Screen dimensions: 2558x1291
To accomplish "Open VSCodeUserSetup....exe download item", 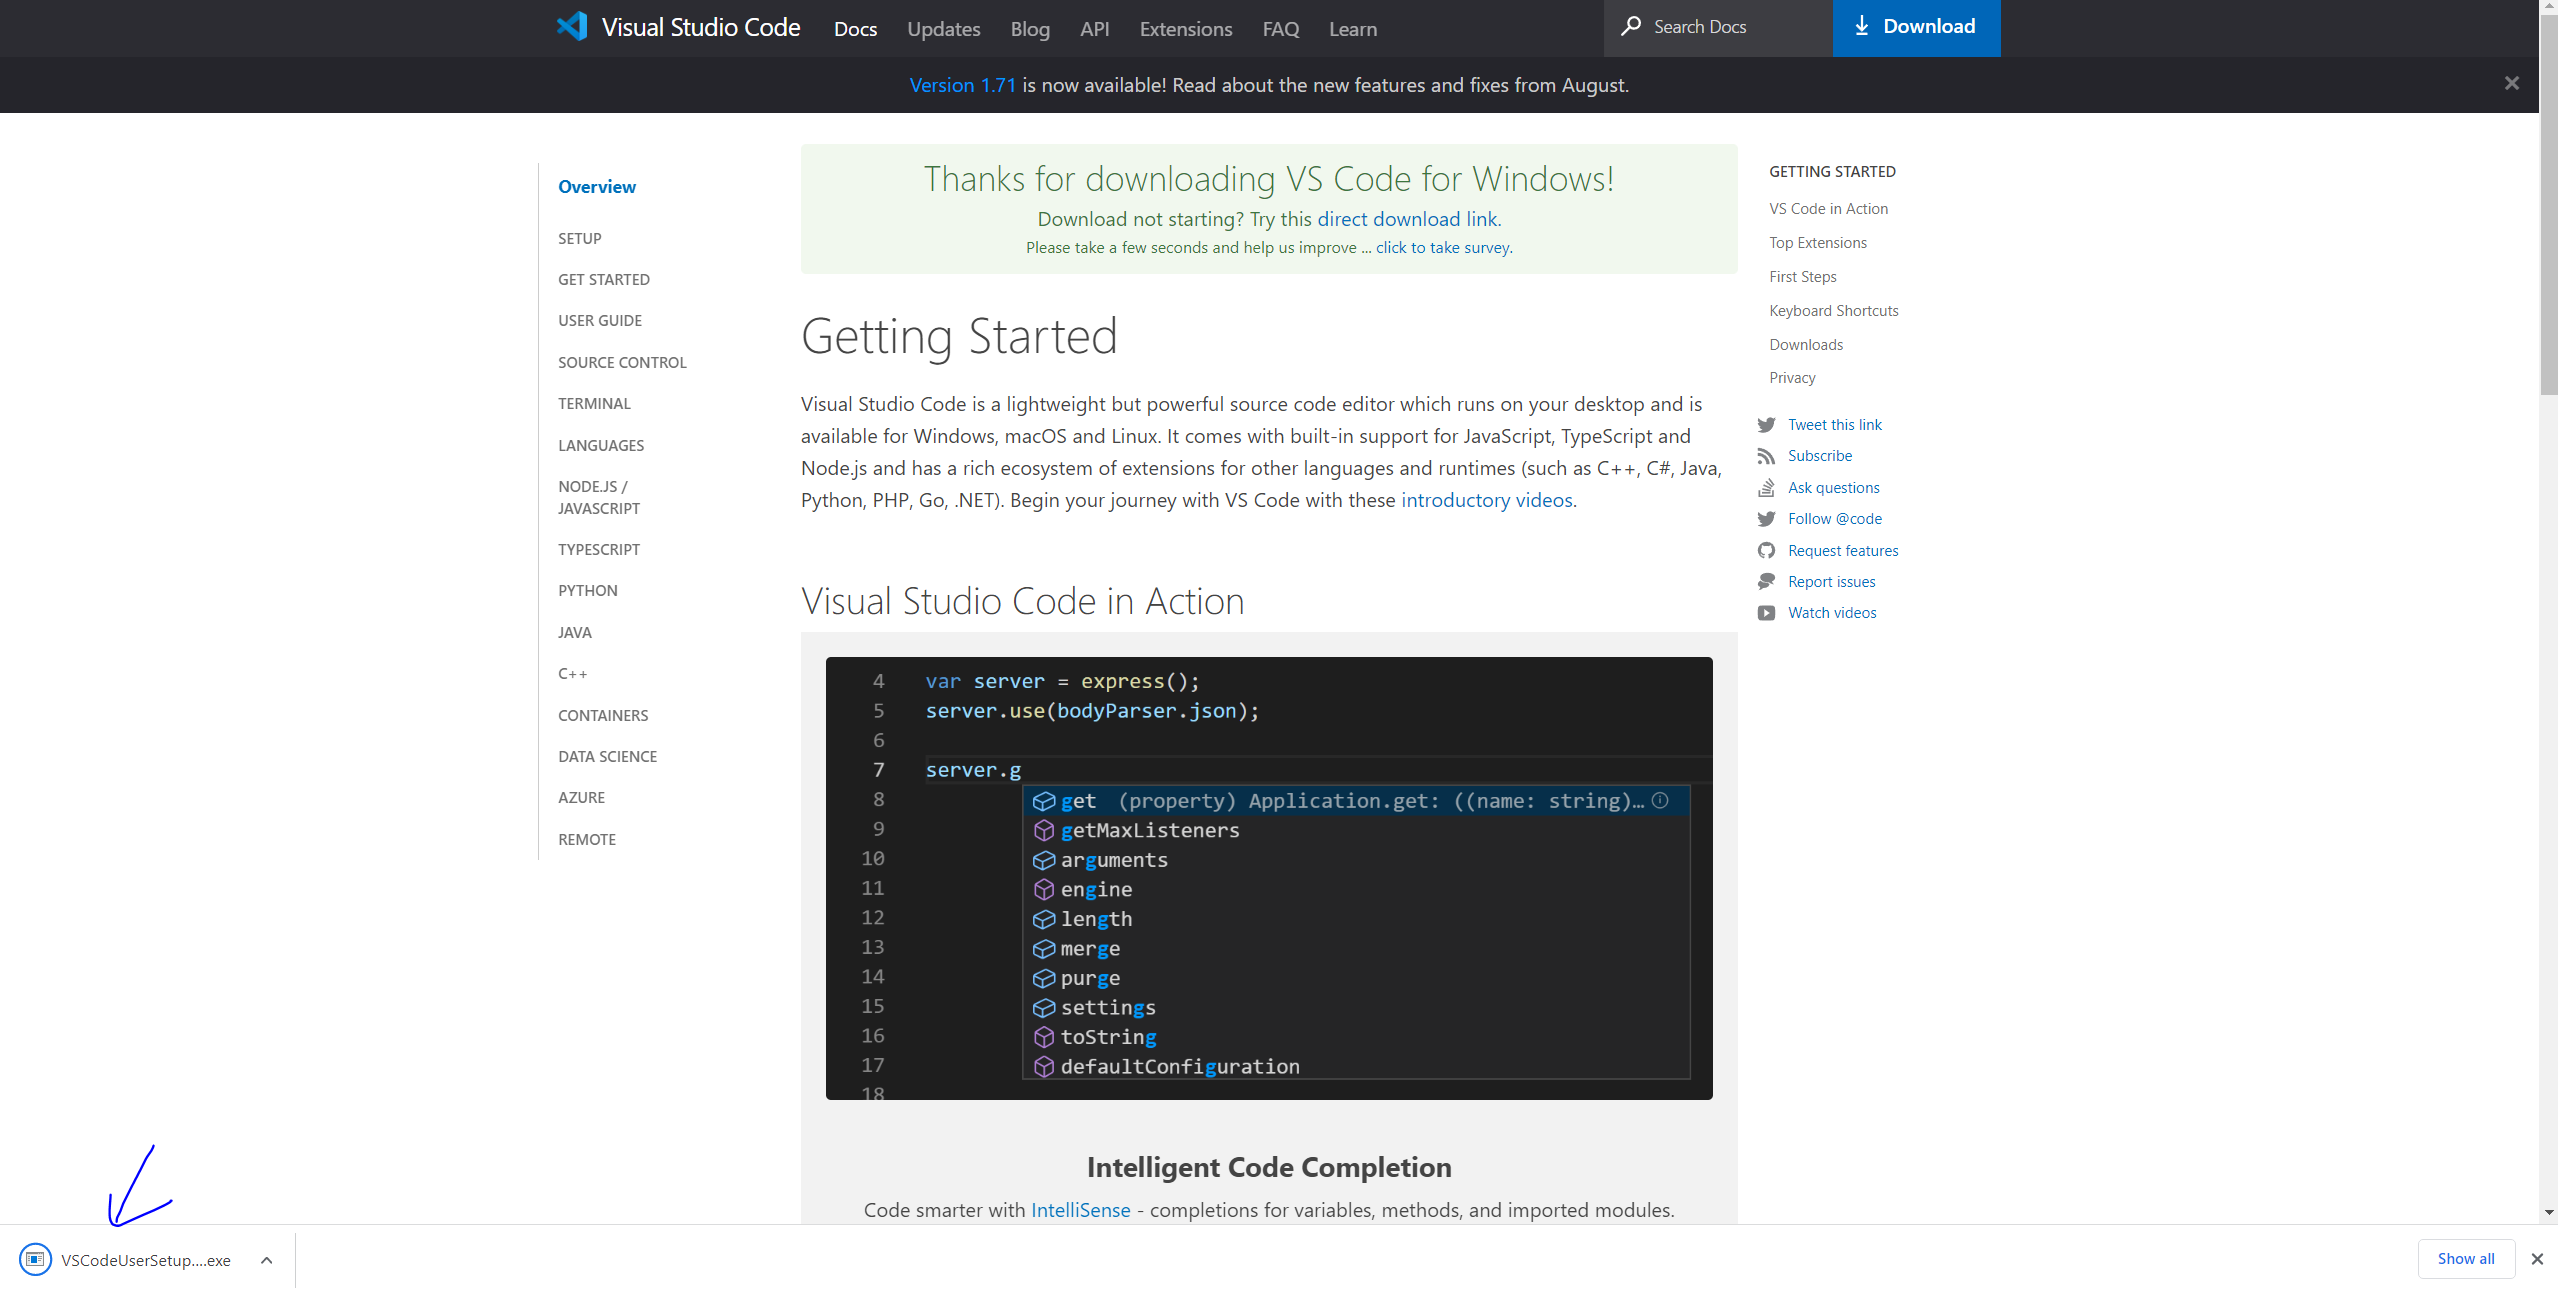I will [145, 1260].
